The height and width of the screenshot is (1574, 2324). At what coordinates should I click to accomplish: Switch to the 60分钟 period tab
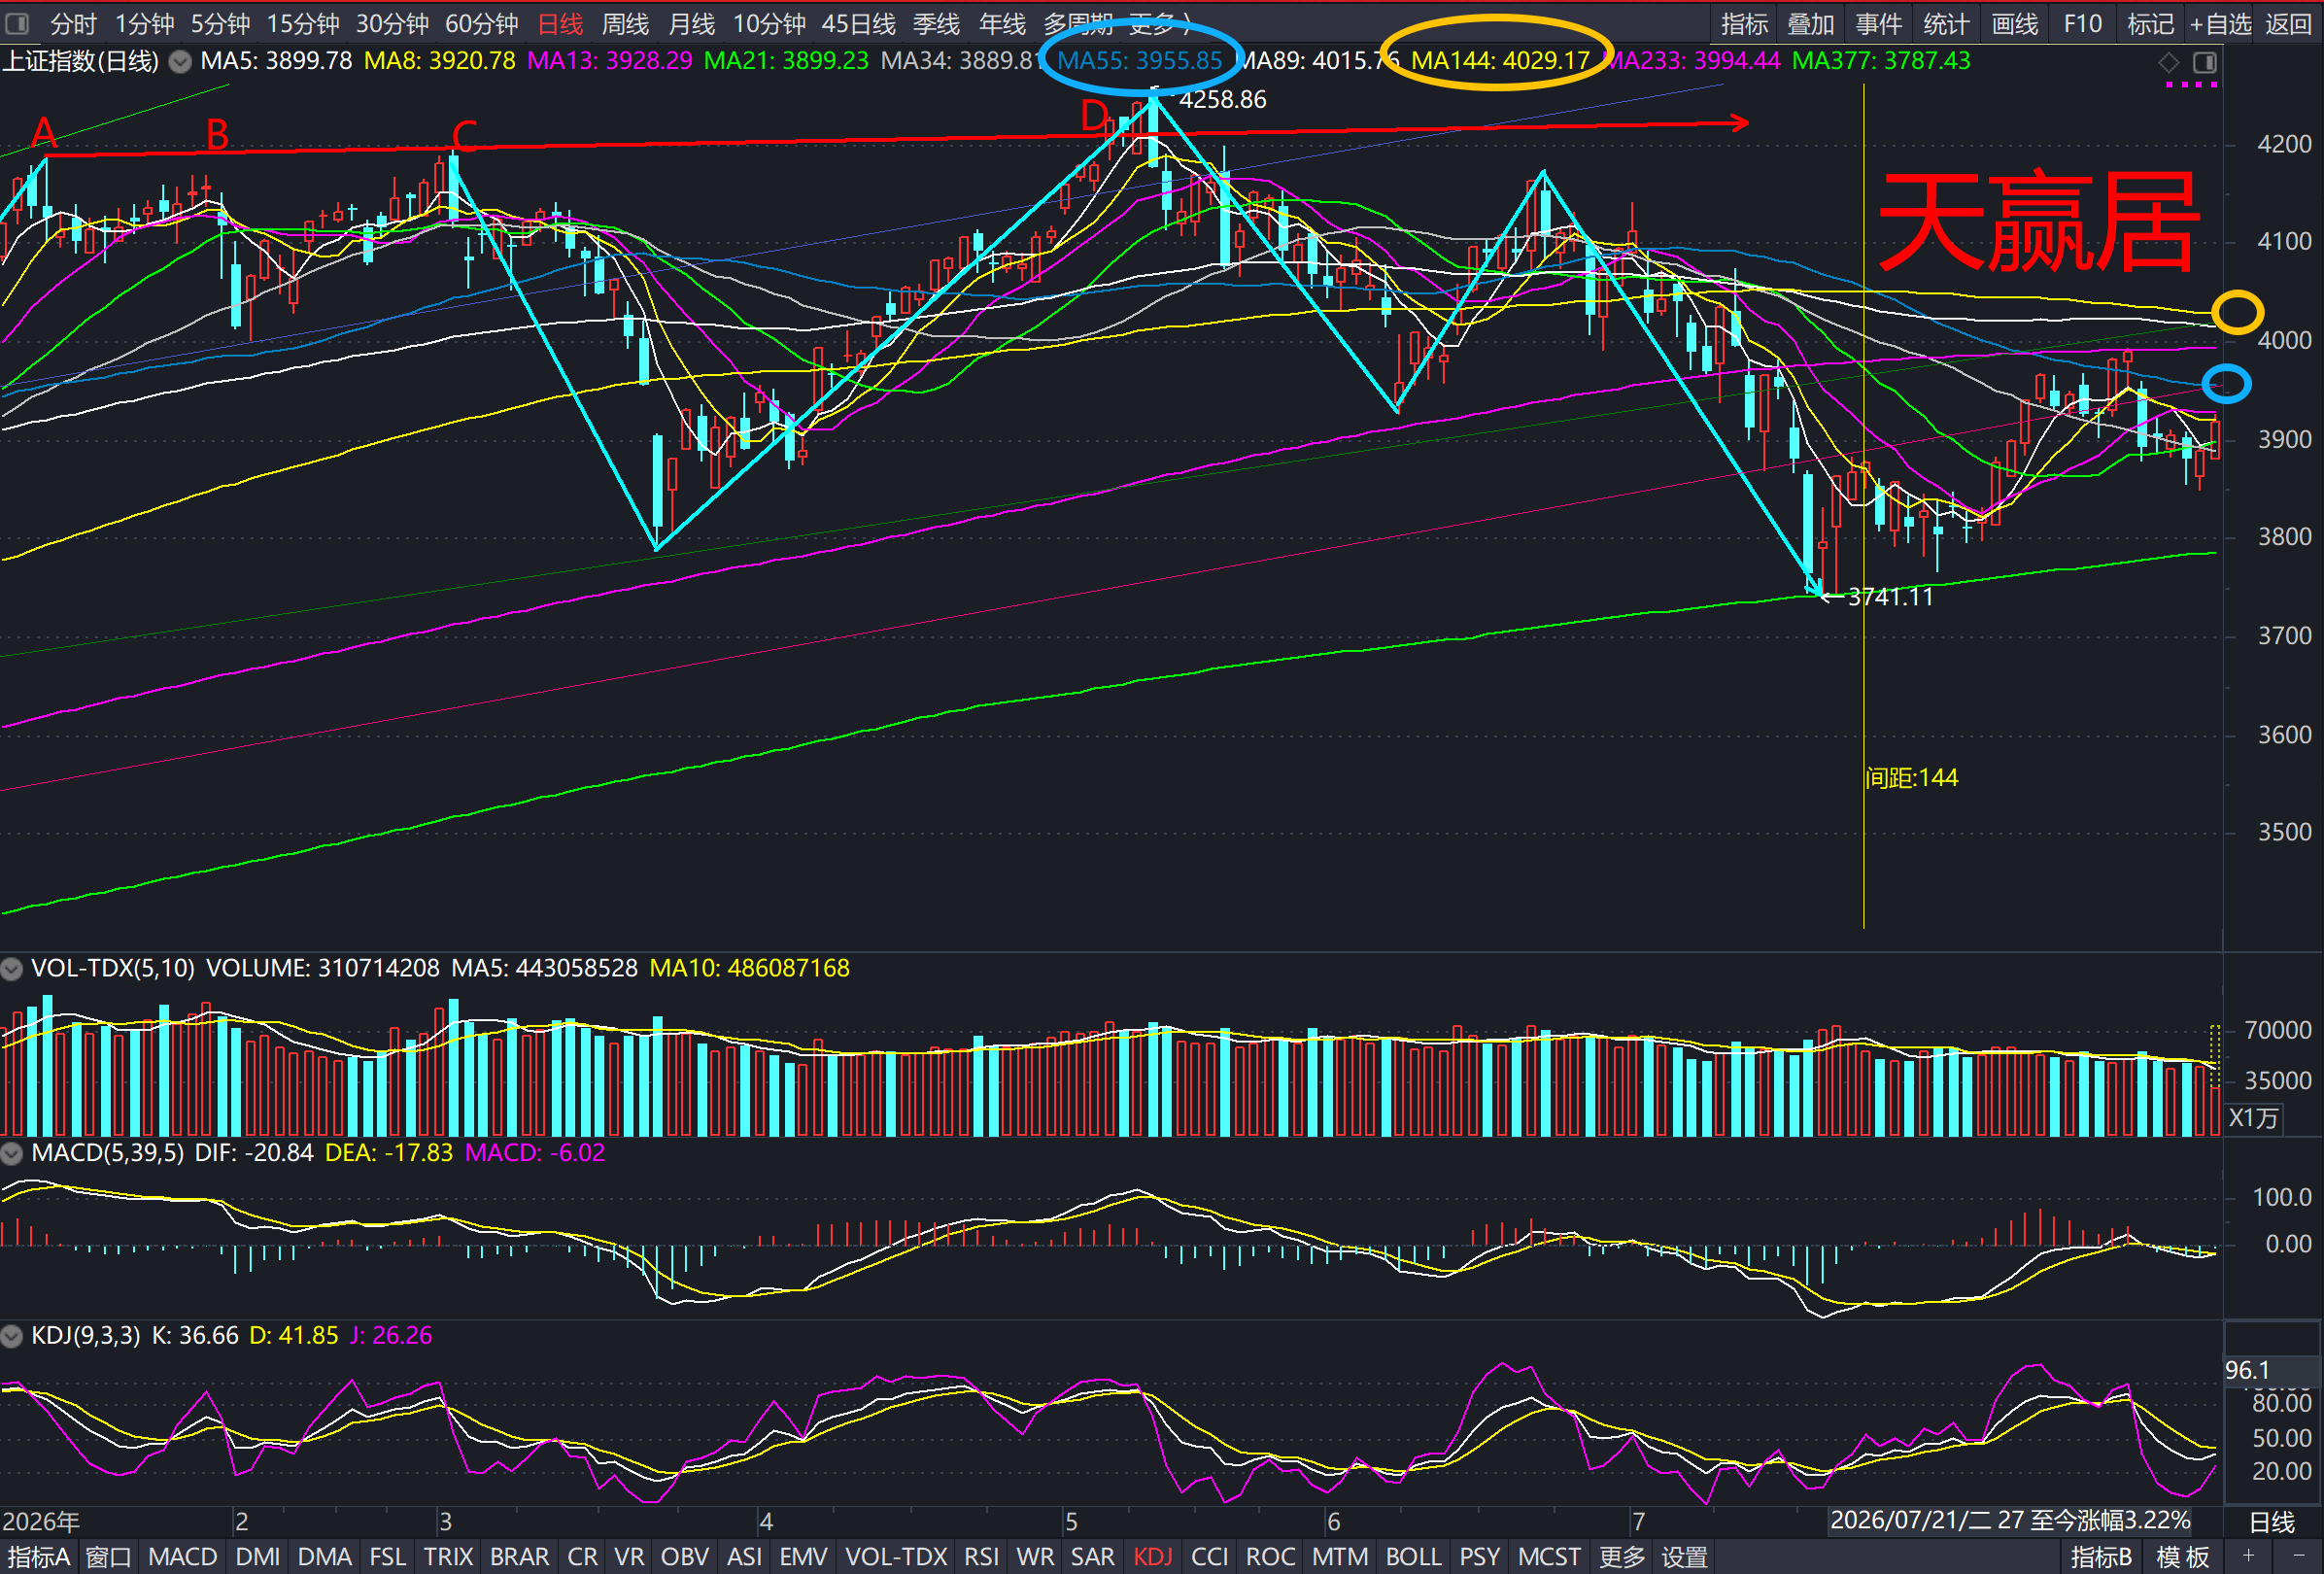(x=481, y=24)
